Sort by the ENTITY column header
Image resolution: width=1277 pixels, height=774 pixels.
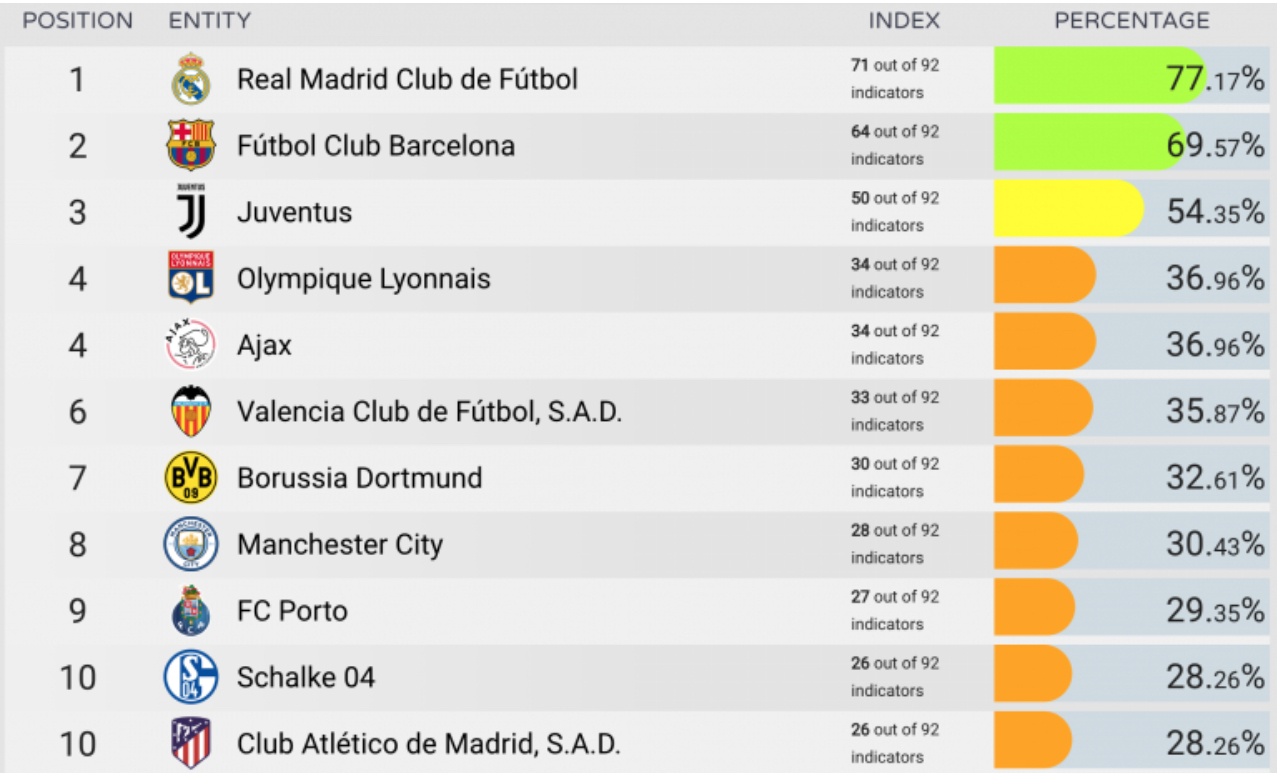point(209,21)
